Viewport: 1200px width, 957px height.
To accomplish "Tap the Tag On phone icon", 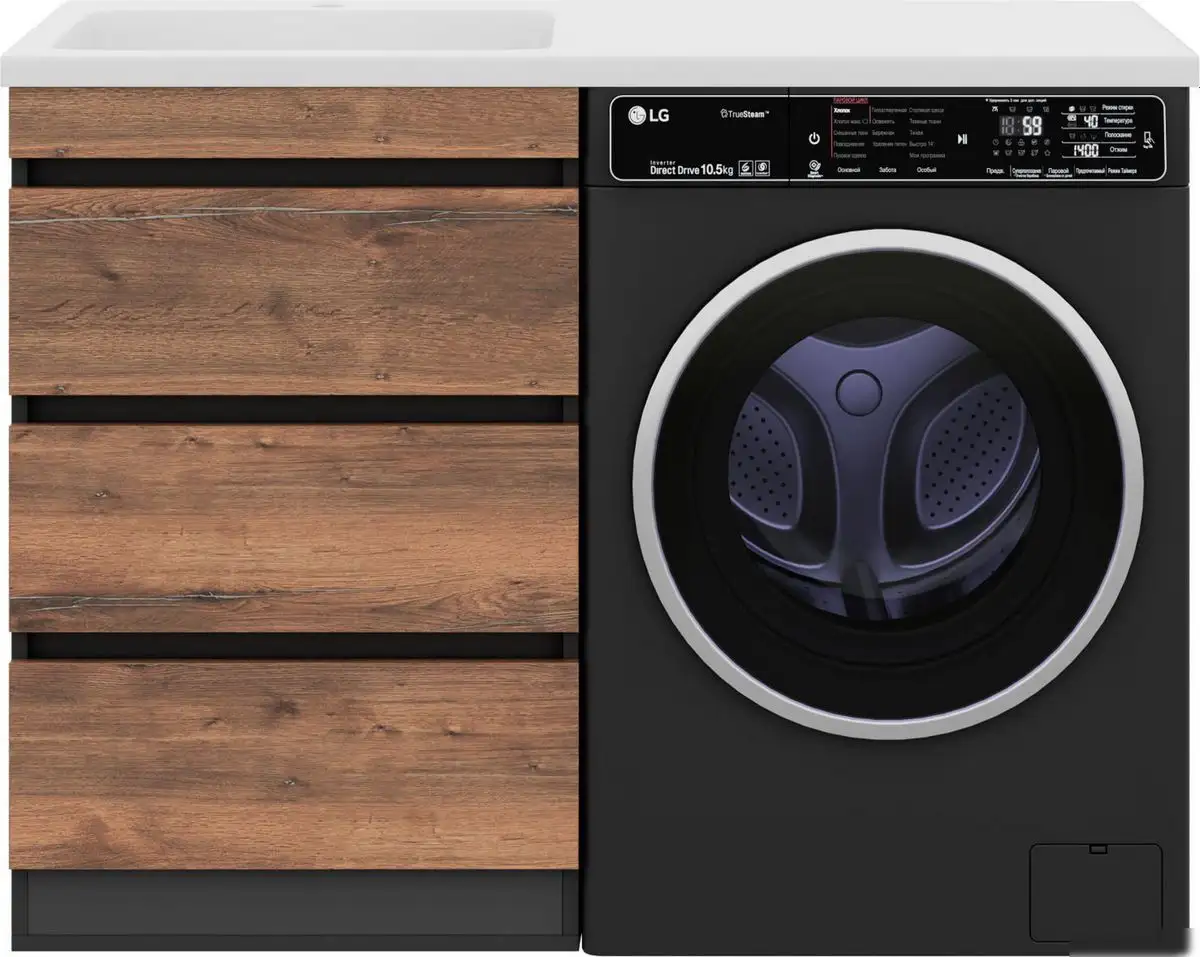I will 1149,140.
